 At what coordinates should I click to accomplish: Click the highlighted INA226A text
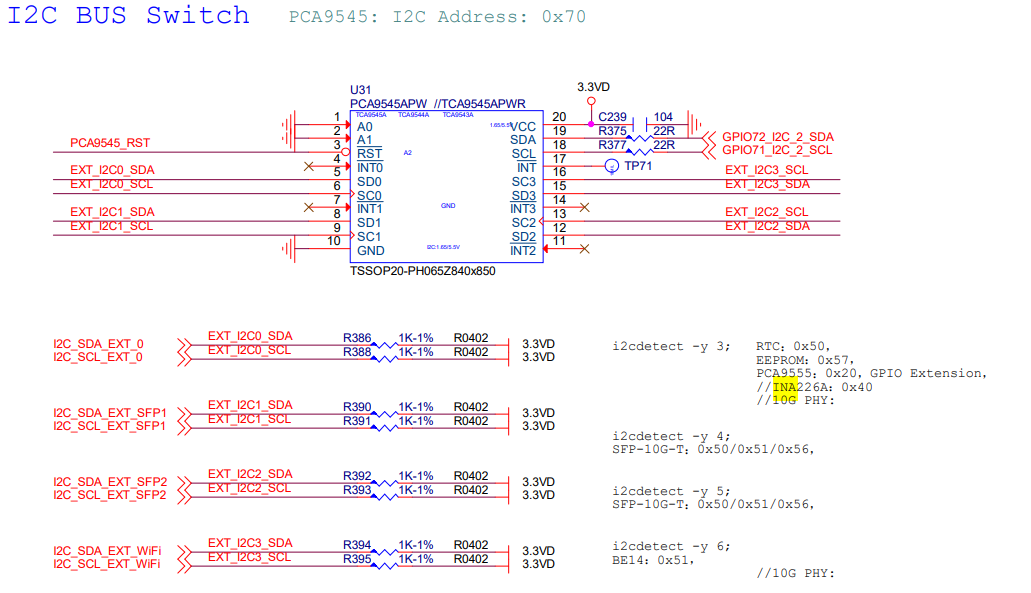(786, 387)
